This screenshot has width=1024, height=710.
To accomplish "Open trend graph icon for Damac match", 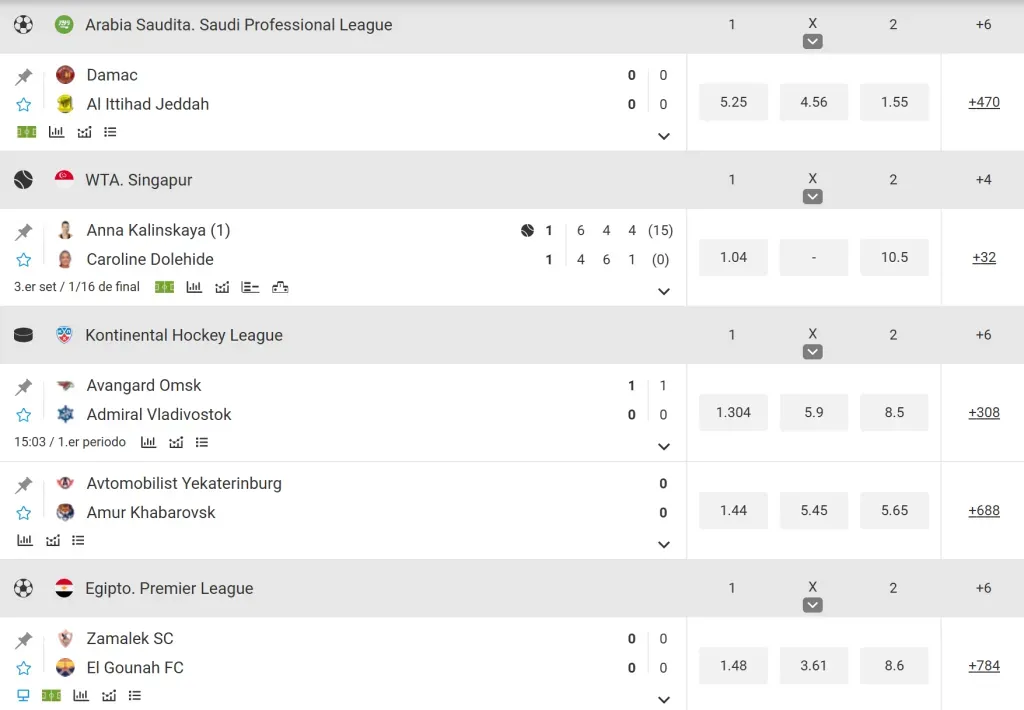I will tap(84, 132).
